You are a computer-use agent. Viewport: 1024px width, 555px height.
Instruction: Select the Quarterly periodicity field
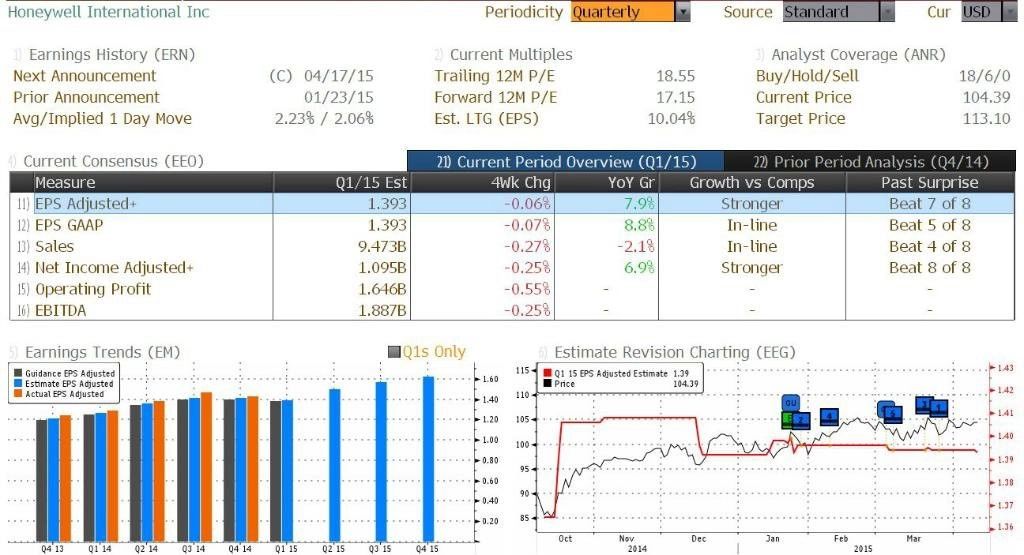pyautogui.click(x=622, y=12)
